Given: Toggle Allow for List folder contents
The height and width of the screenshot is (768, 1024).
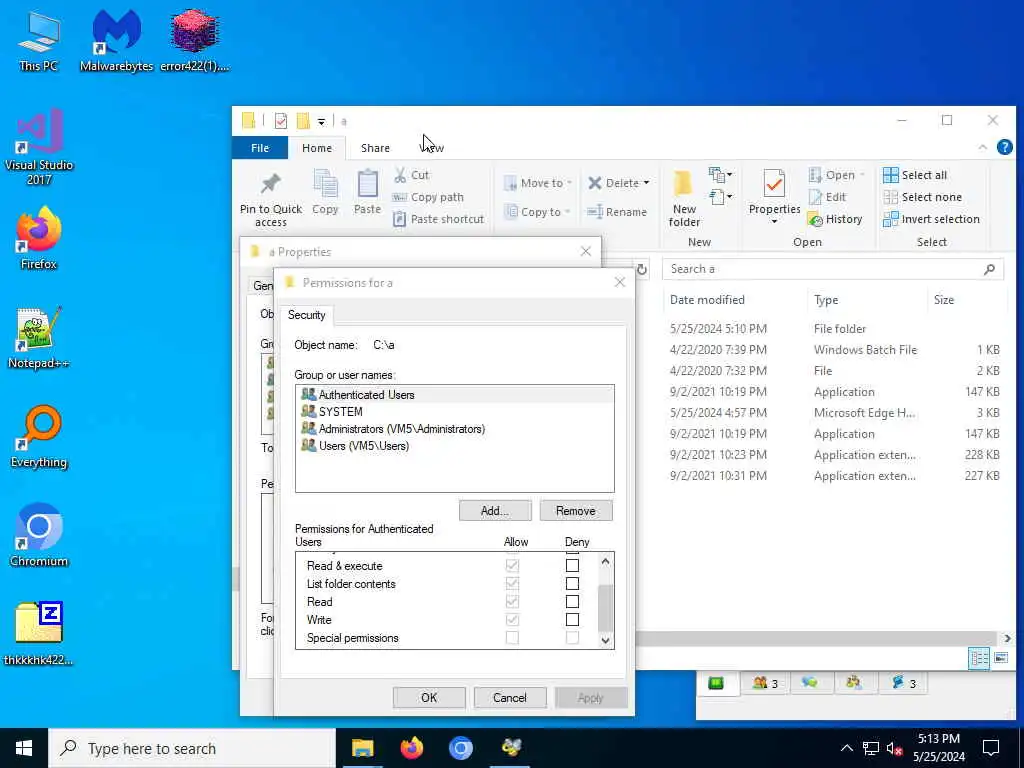Looking at the screenshot, I should (512, 583).
